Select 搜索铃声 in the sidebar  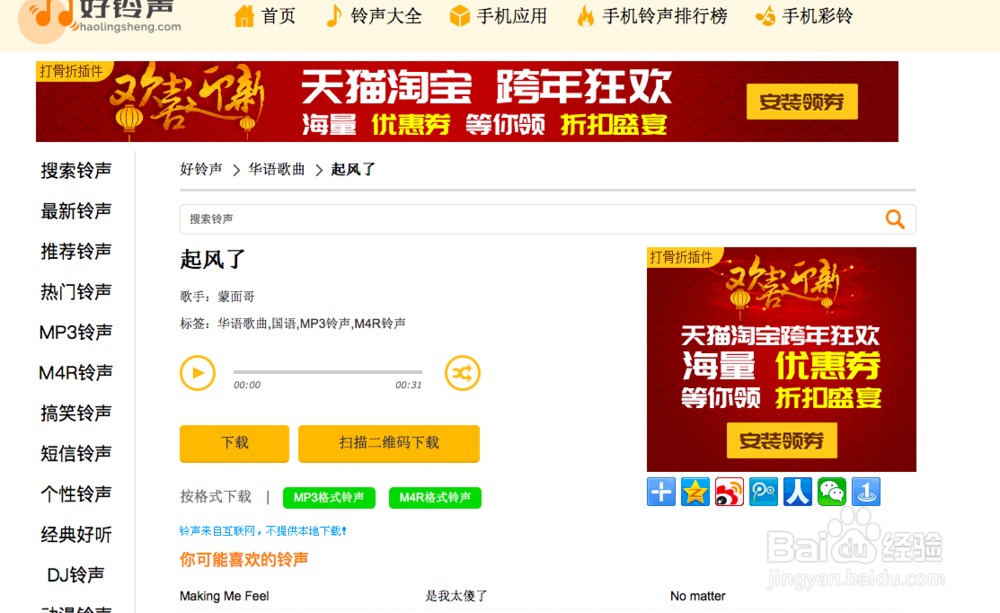76,170
